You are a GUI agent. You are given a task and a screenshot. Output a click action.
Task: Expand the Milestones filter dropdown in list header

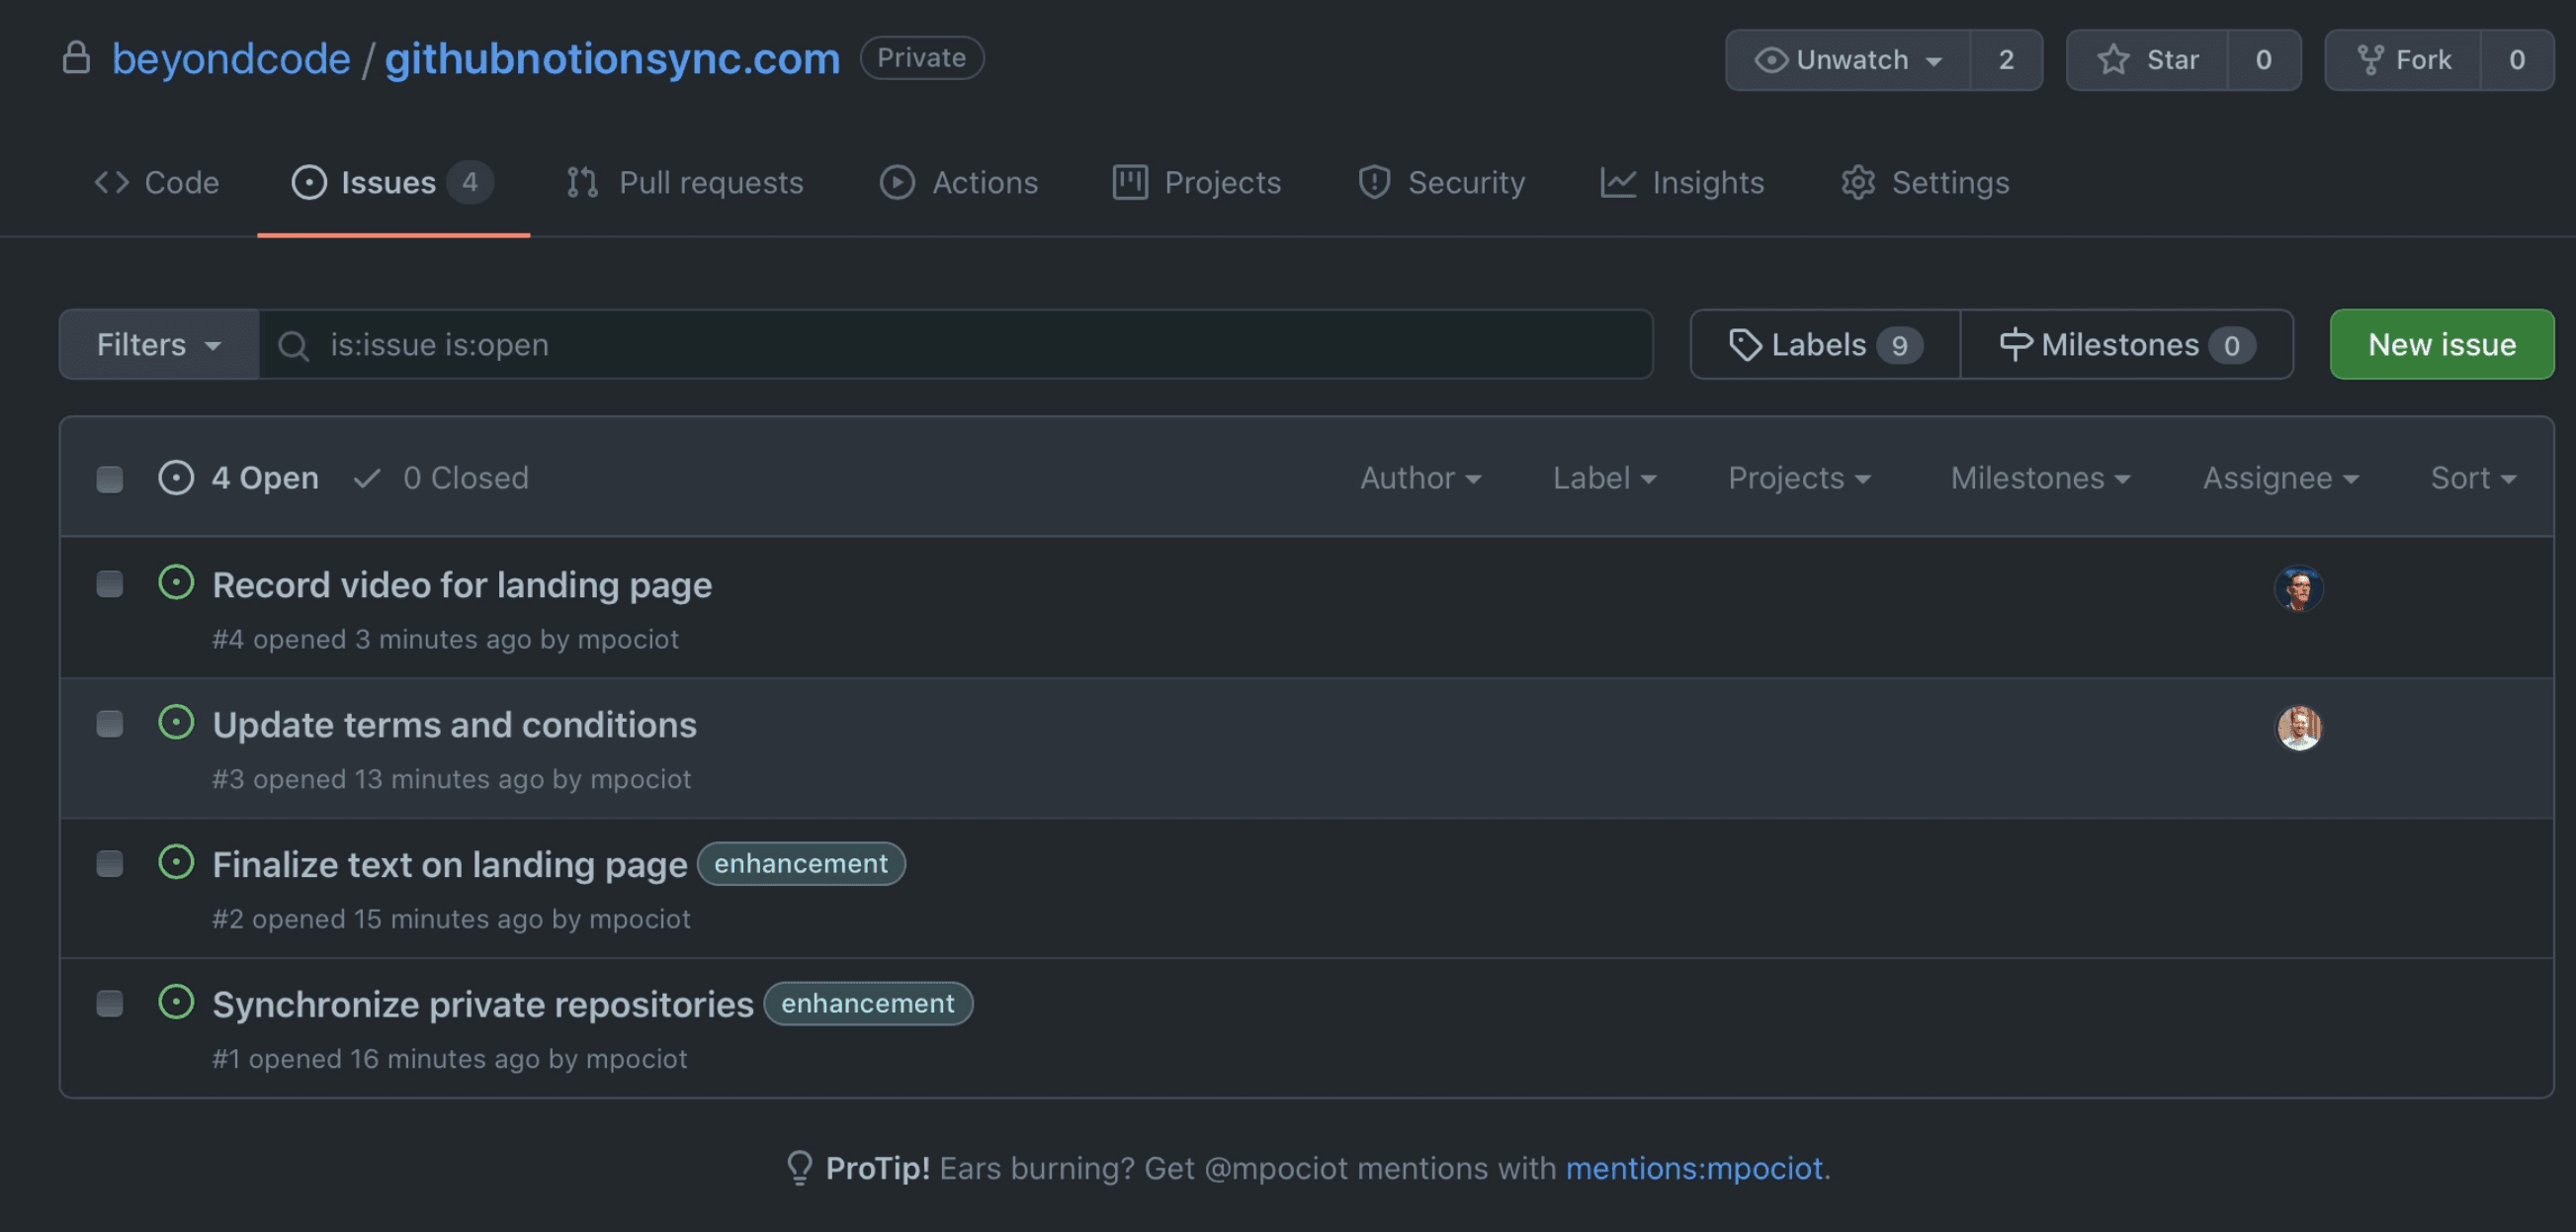pyautogui.click(x=2040, y=478)
